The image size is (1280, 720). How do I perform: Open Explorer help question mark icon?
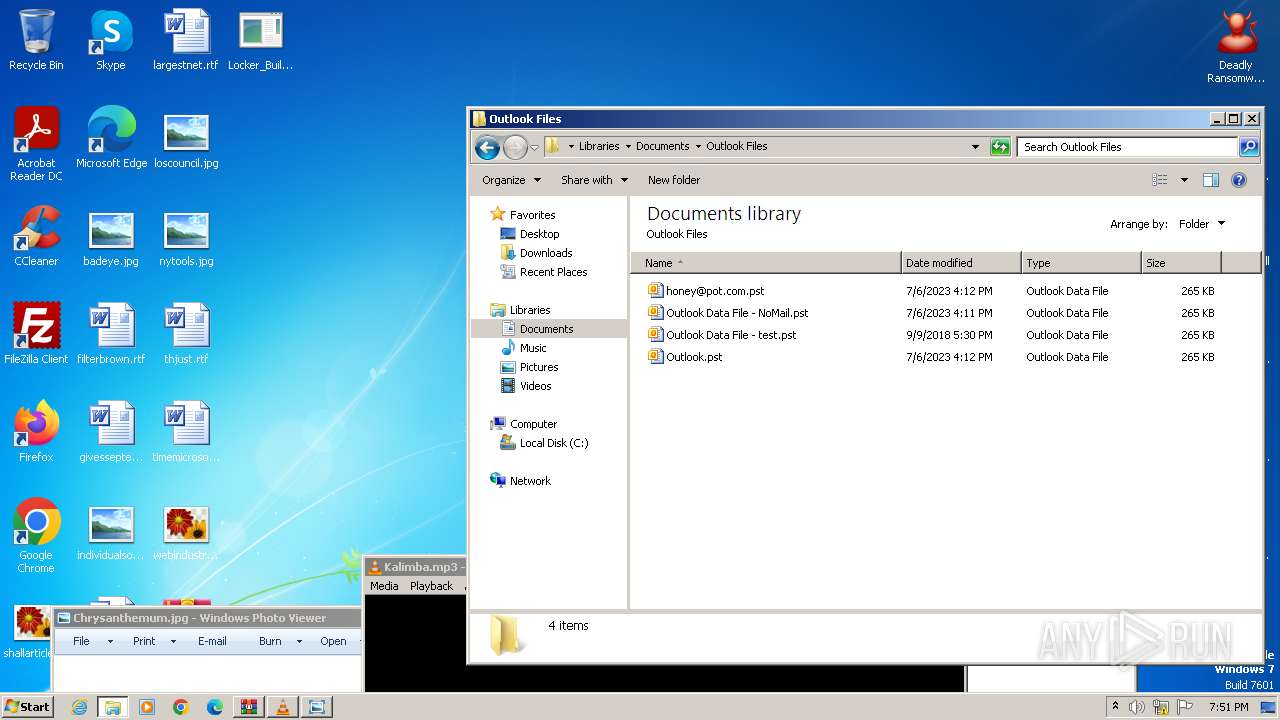click(1239, 180)
